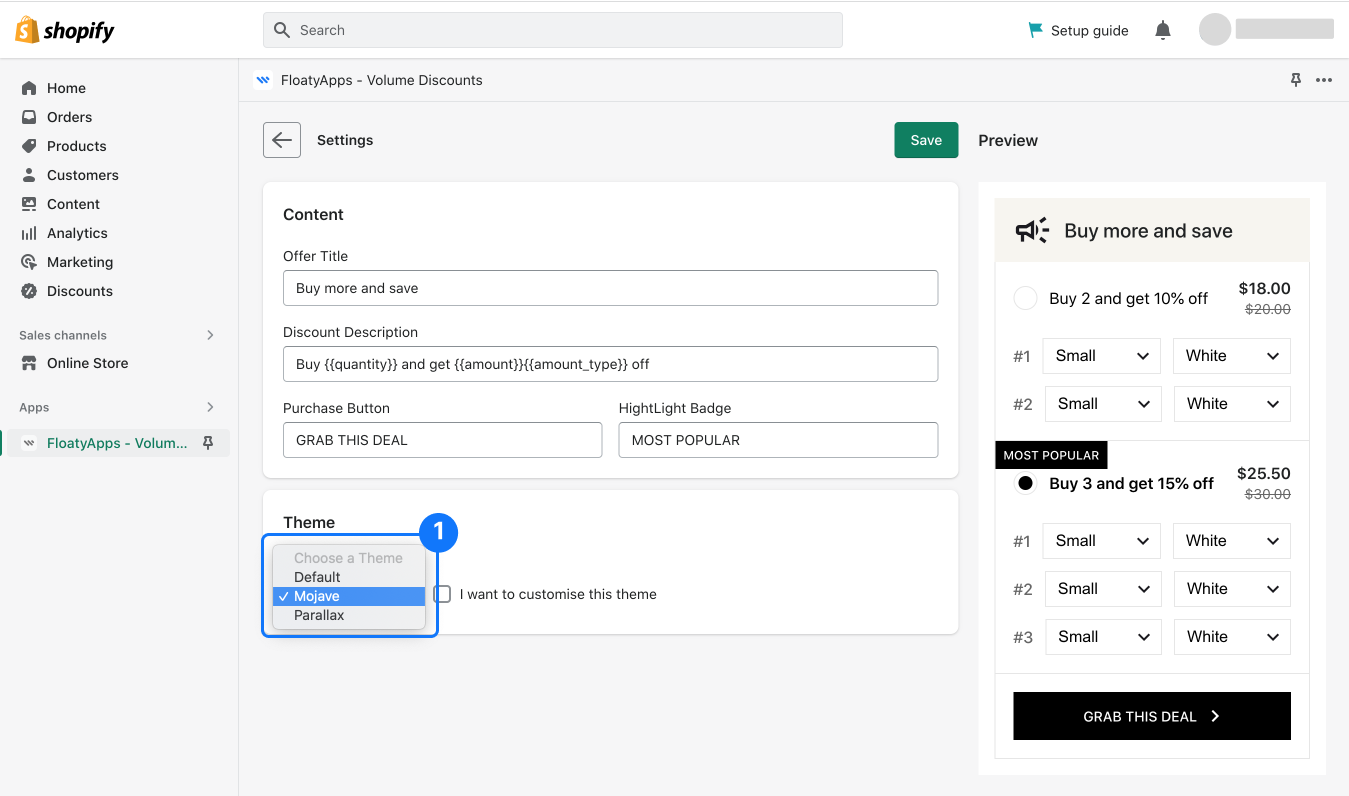The height and width of the screenshot is (796, 1349).
Task: Select the "Buy 3 and get 15% off" radio button
Action: tap(1025, 483)
